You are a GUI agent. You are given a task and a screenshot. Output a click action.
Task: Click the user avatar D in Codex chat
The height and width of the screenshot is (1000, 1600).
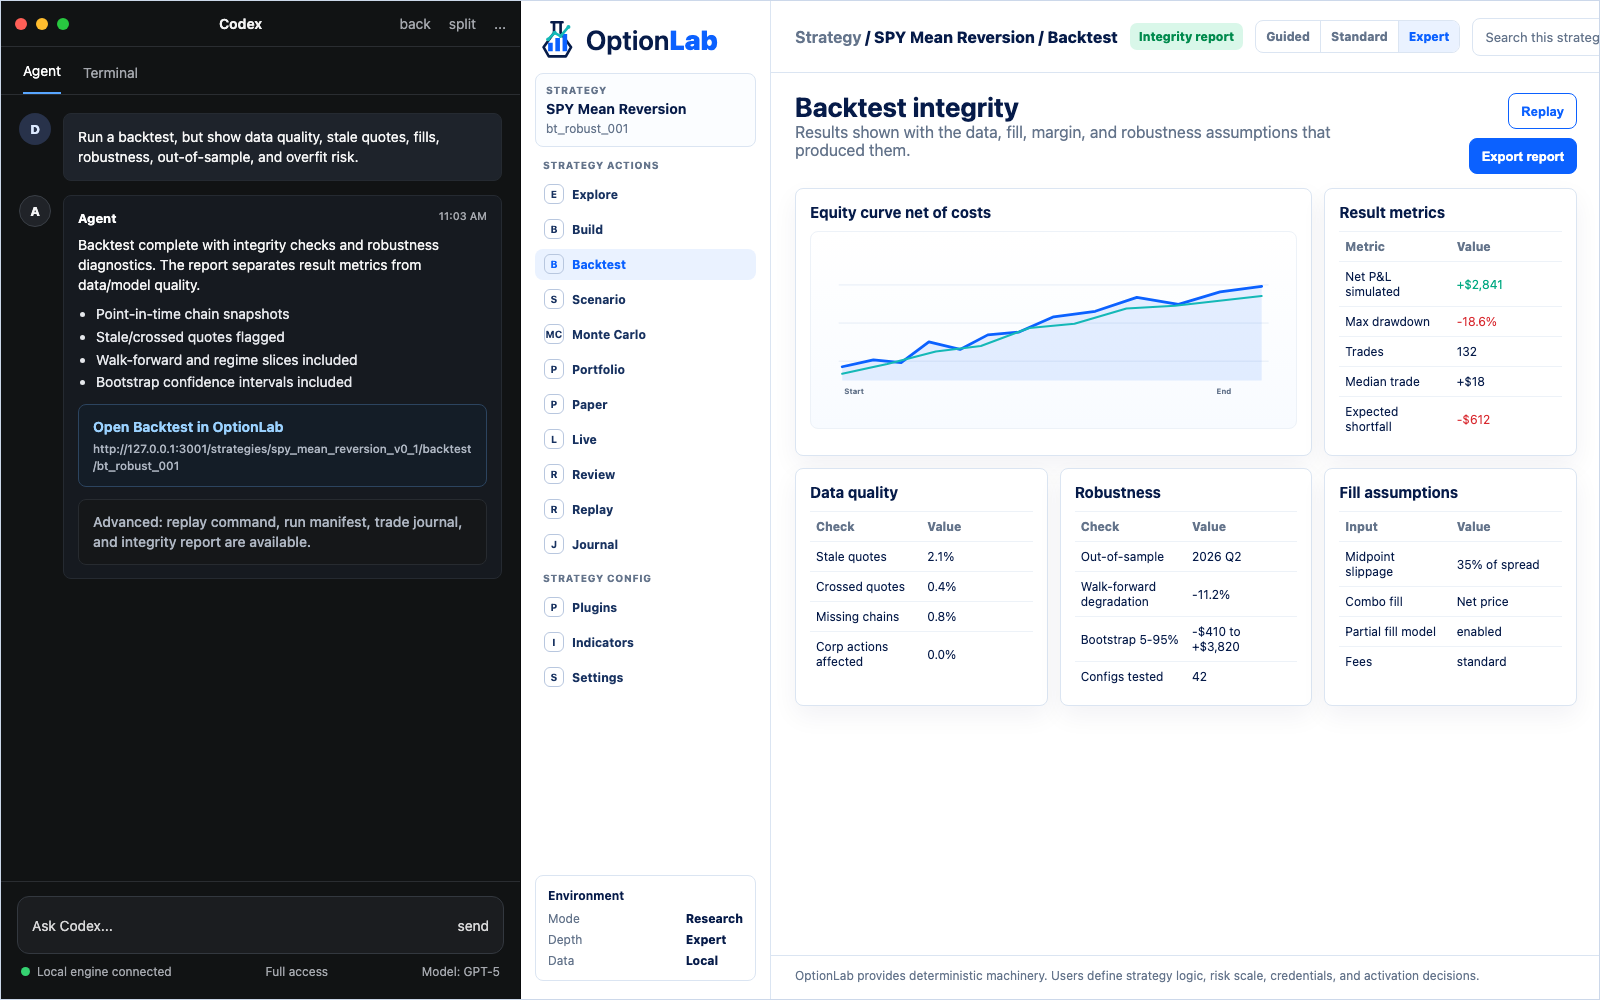point(35,129)
